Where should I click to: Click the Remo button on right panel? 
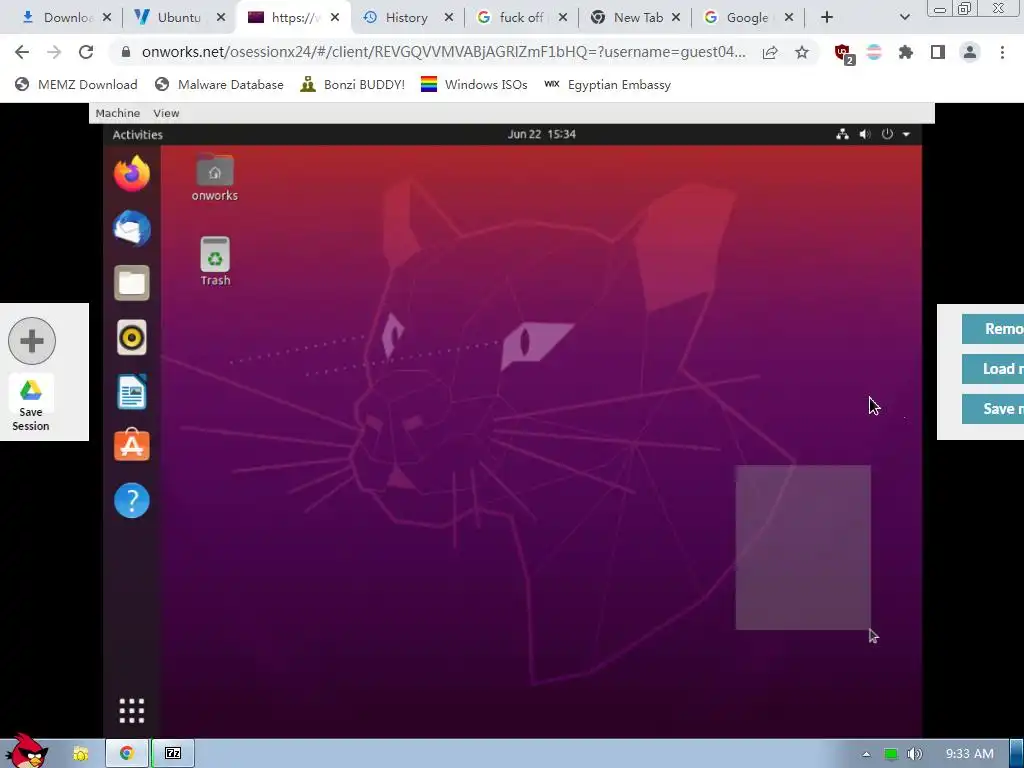tap(993, 328)
